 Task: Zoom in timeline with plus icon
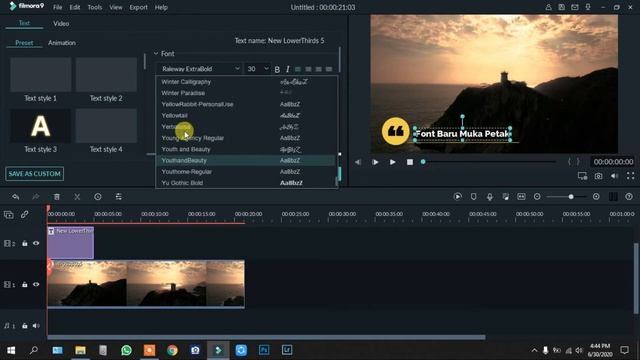click(596, 197)
